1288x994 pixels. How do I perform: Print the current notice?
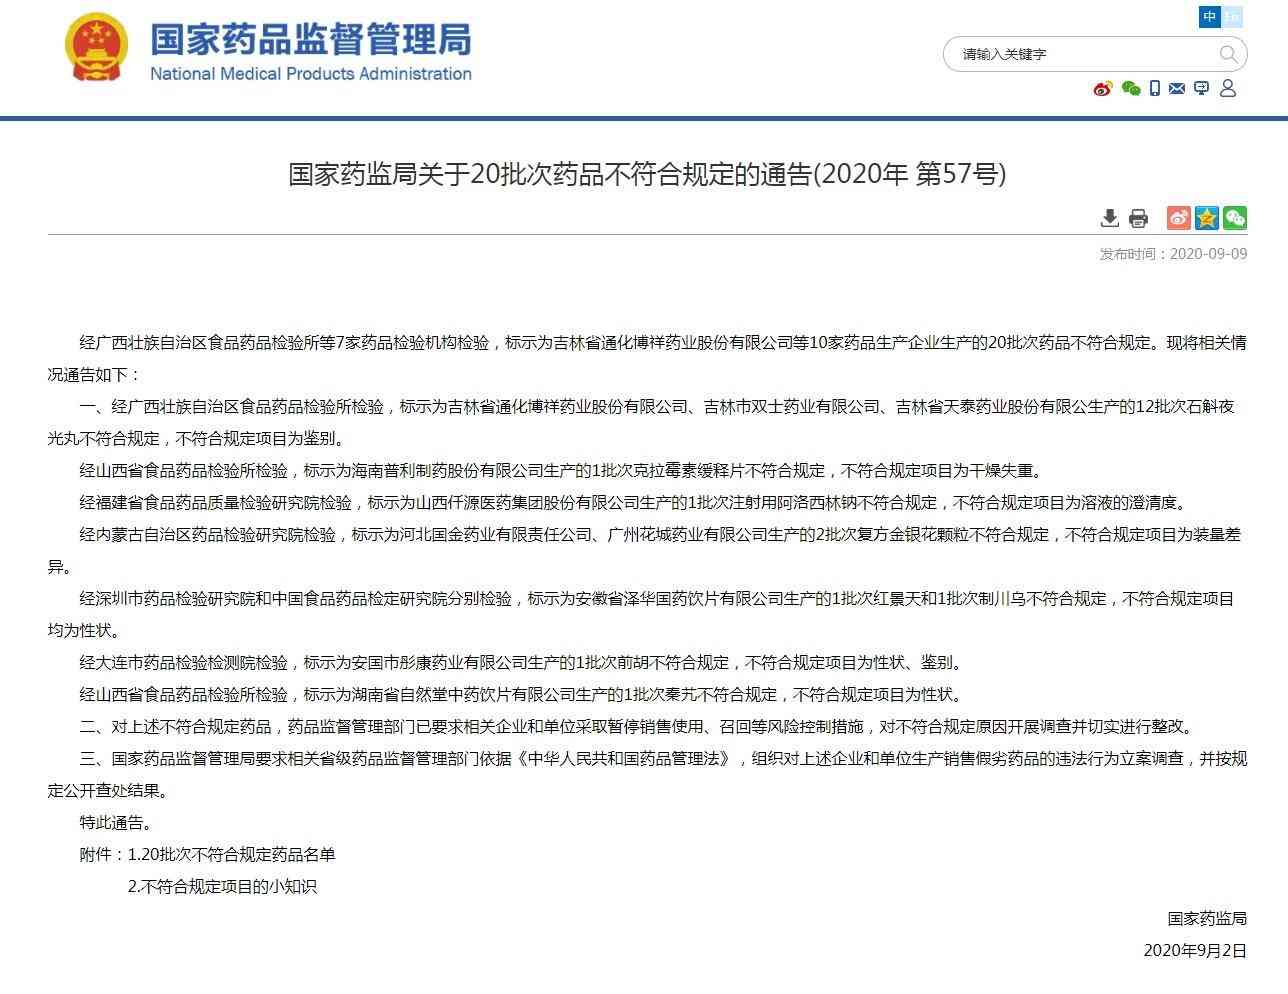point(1138,218)
